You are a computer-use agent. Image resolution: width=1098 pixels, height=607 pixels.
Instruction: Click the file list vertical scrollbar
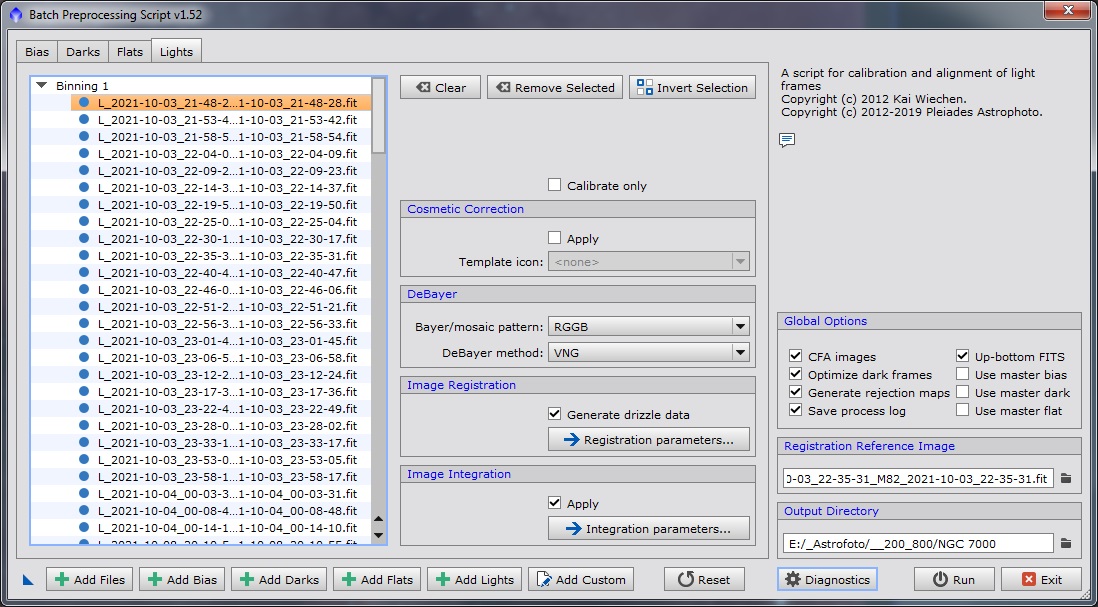point(378,300)
